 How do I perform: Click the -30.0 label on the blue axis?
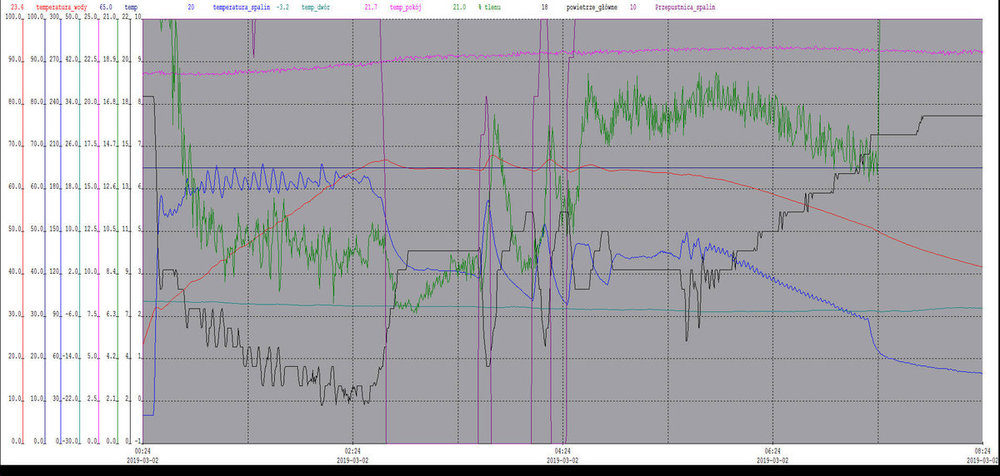(x=68, y=440)
